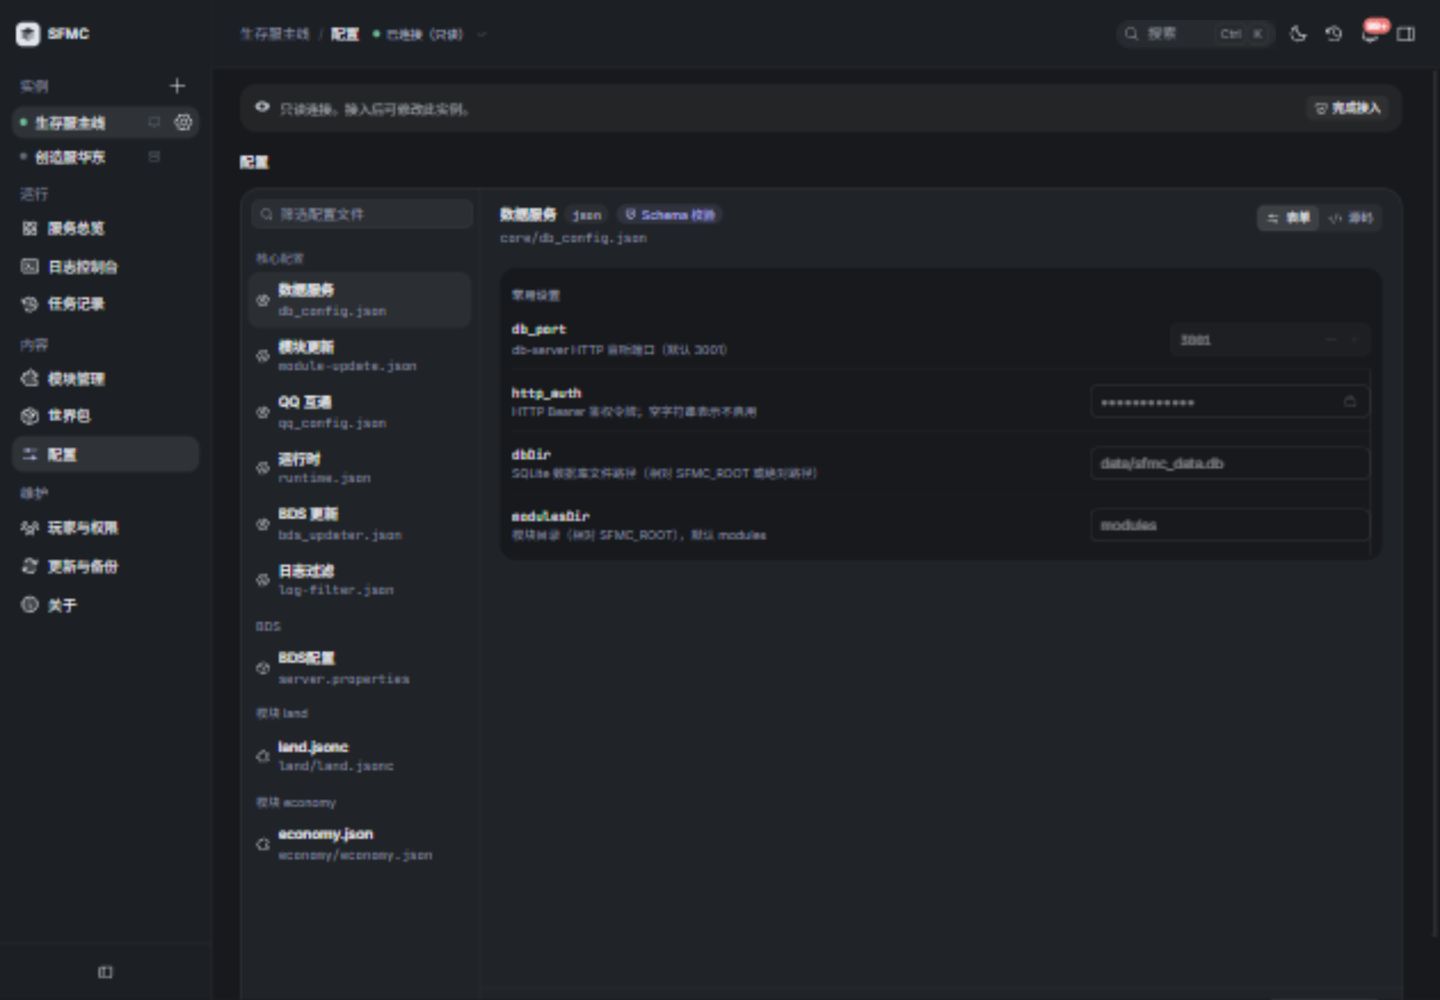Screen dimensions: 1440x1000
Task: Increase db_port with the plus stepper
Action: coord(1355,340)
